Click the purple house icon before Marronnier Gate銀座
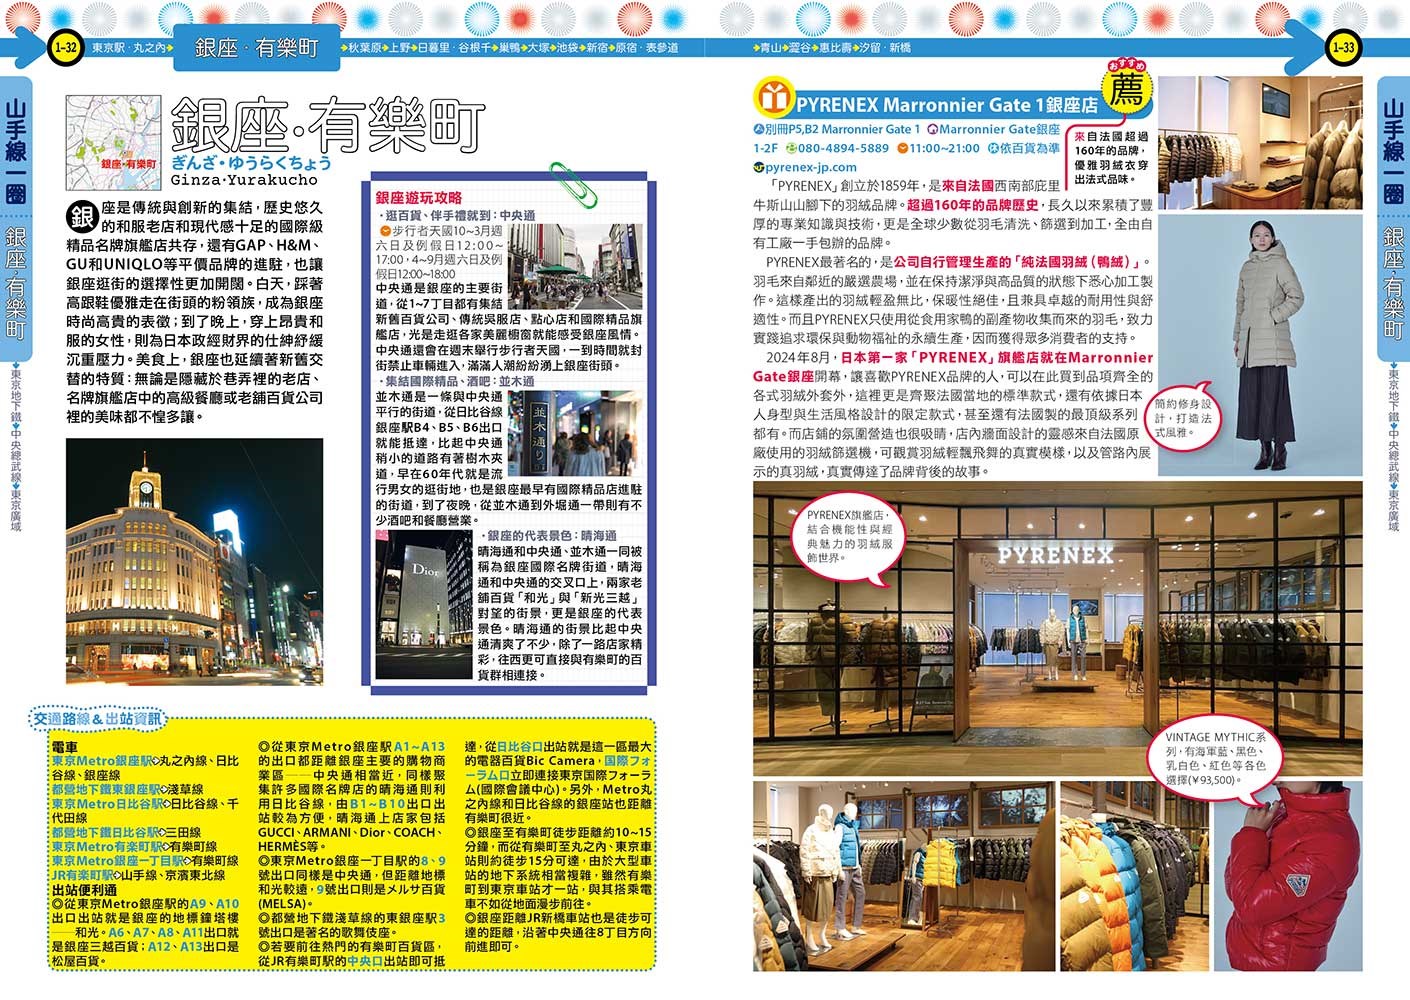1410x1000 pixels. click(x=931, y=129)
